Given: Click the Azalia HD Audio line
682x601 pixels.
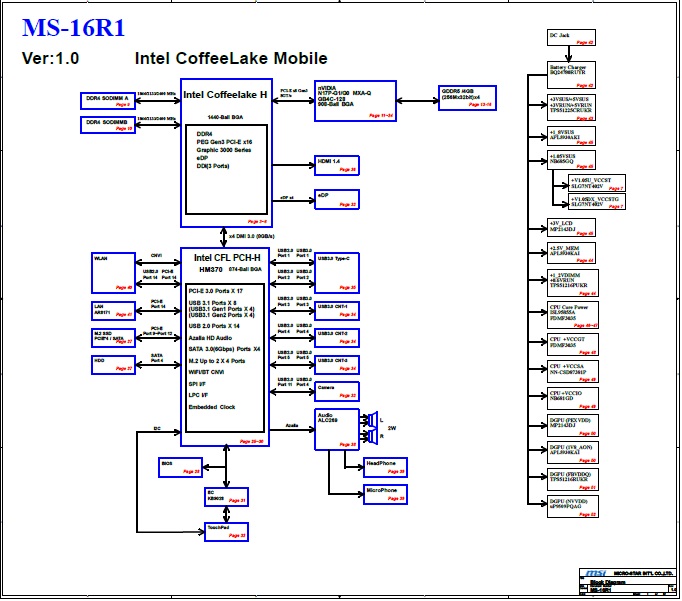Looking at the screenshot, I should tap(210, 338).
